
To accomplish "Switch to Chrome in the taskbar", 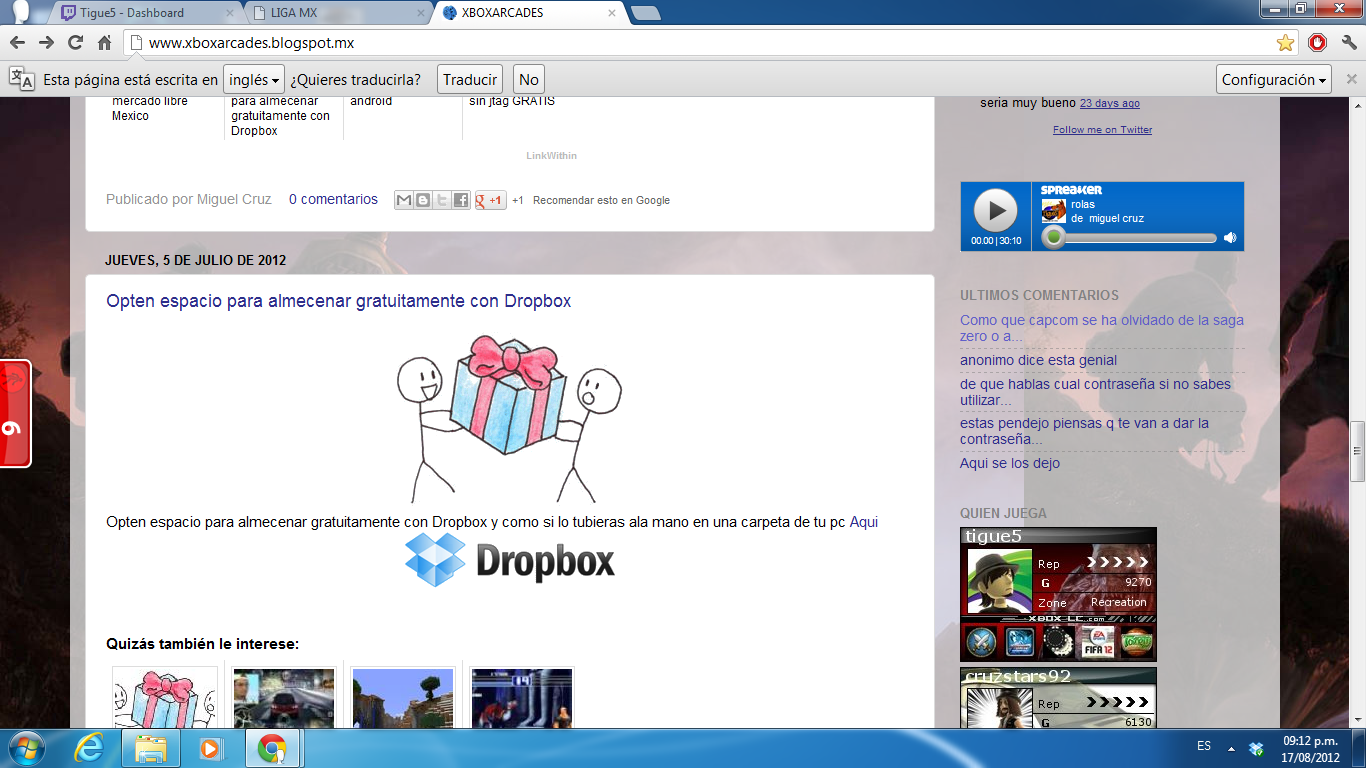I will point(272,748).
